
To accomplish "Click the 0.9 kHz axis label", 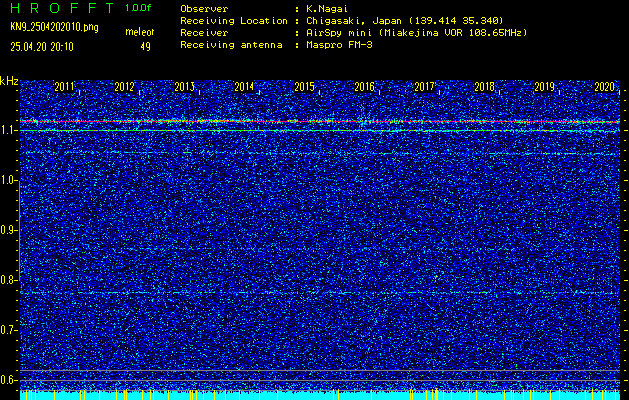I will coord(7,230).
